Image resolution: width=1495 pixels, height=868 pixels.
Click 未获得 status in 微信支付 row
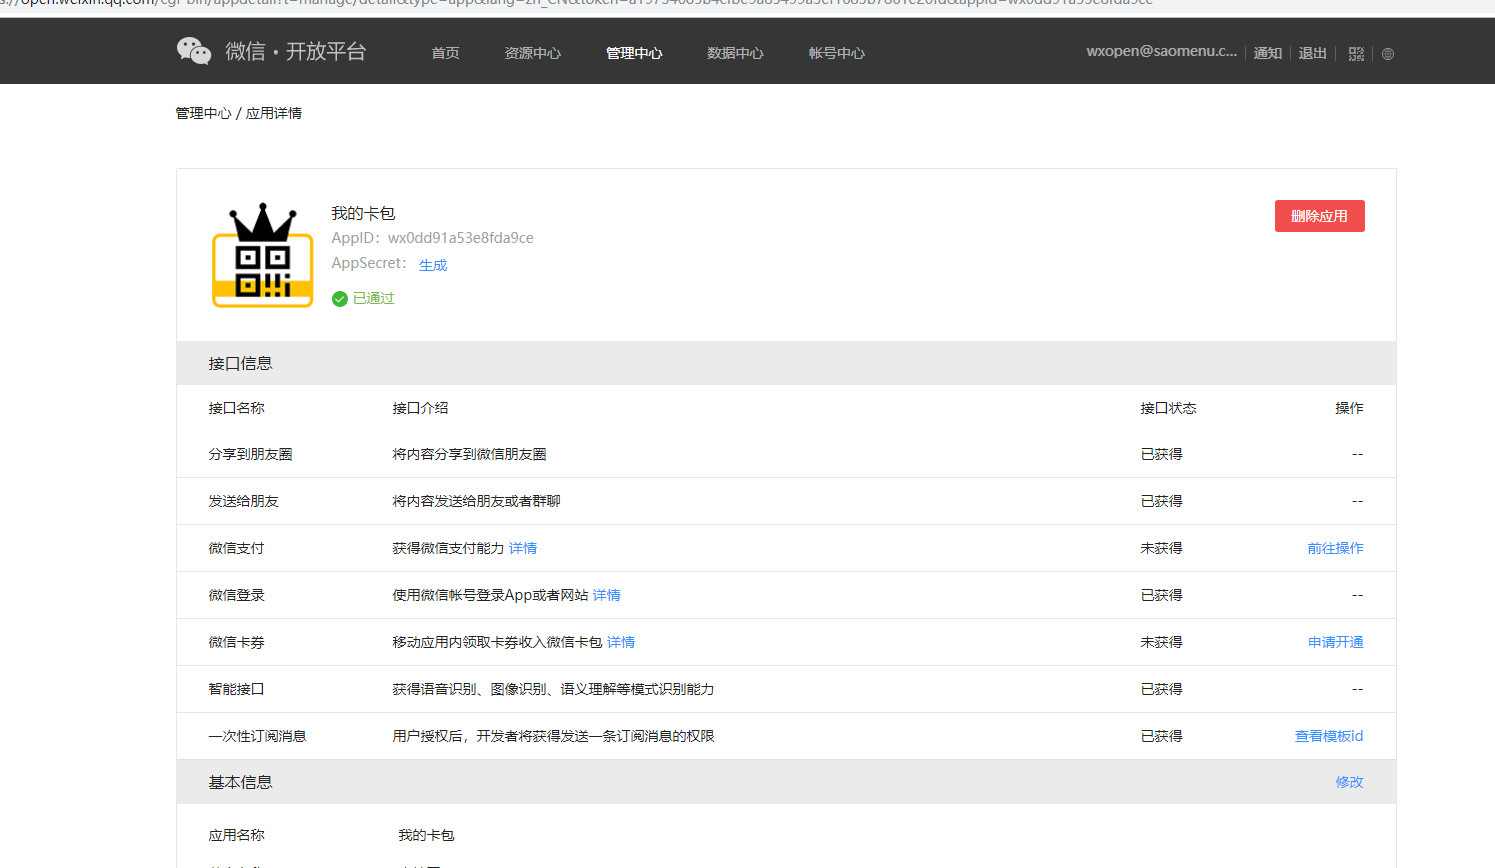(x=1161, y=548)
